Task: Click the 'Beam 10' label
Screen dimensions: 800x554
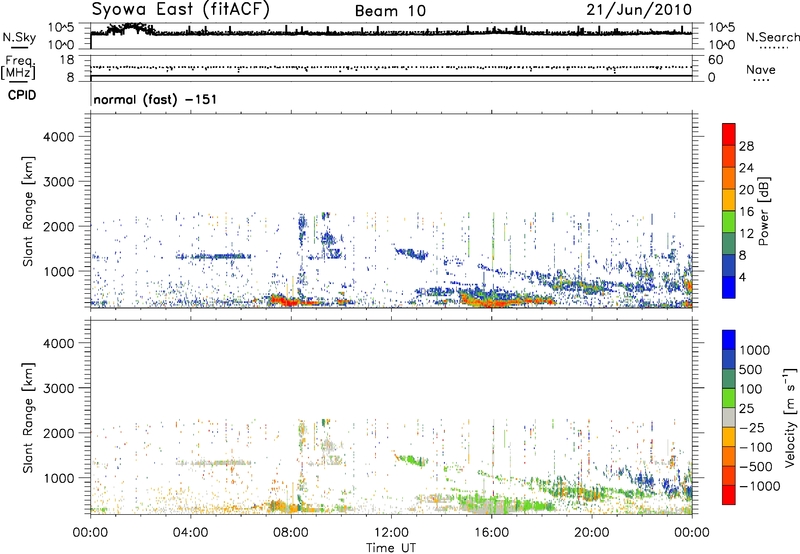Action: click(x=390, y=11)
